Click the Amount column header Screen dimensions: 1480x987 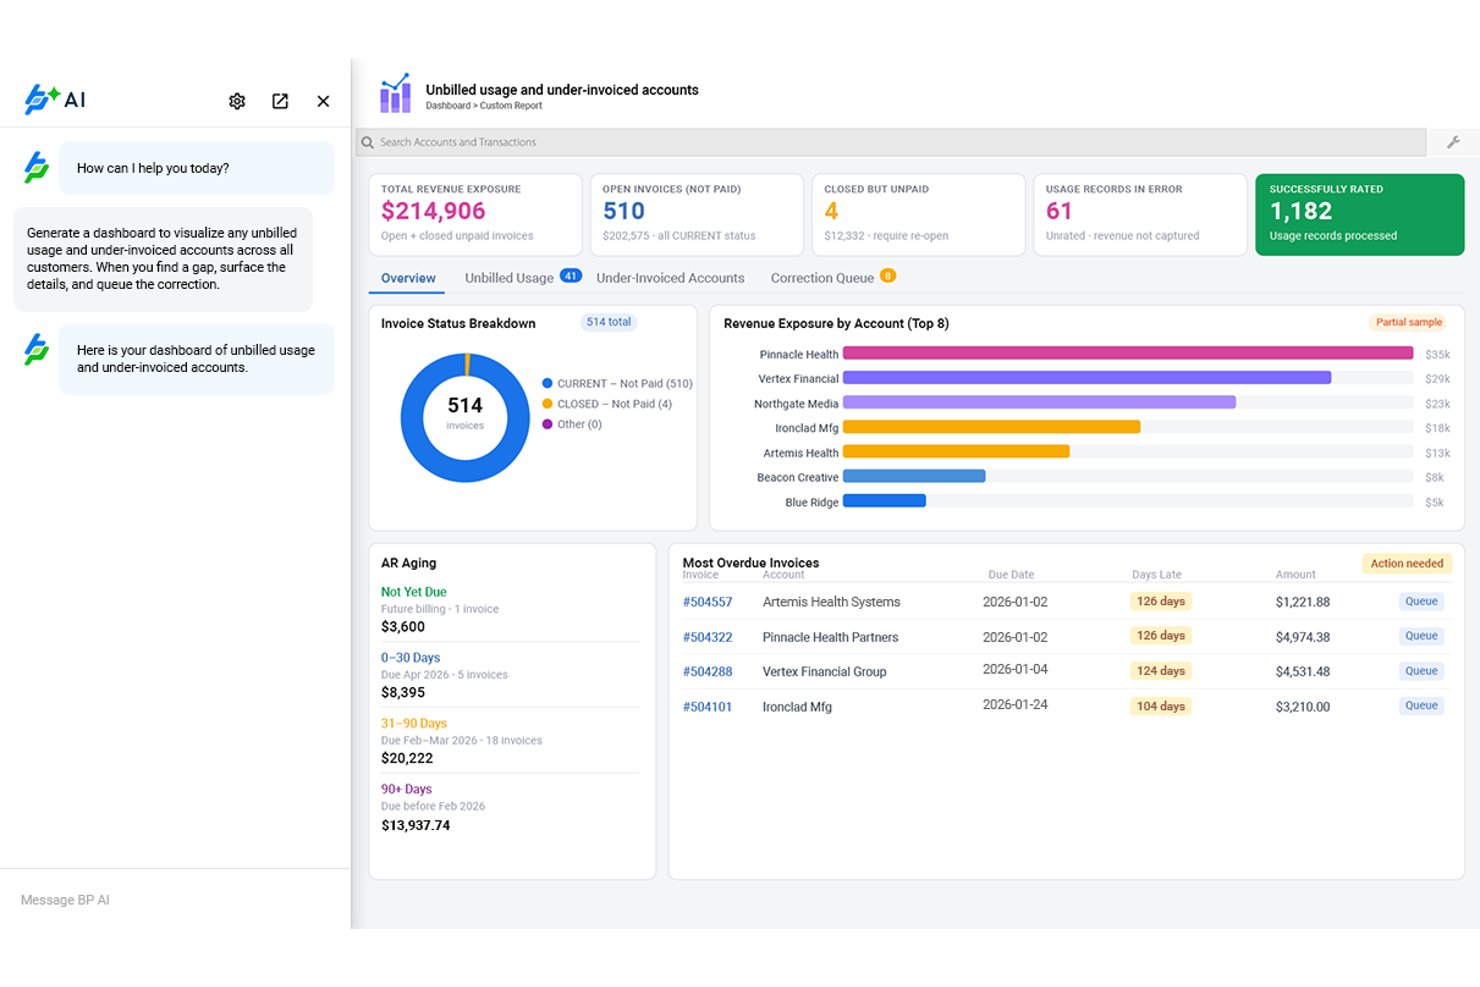1295,575
